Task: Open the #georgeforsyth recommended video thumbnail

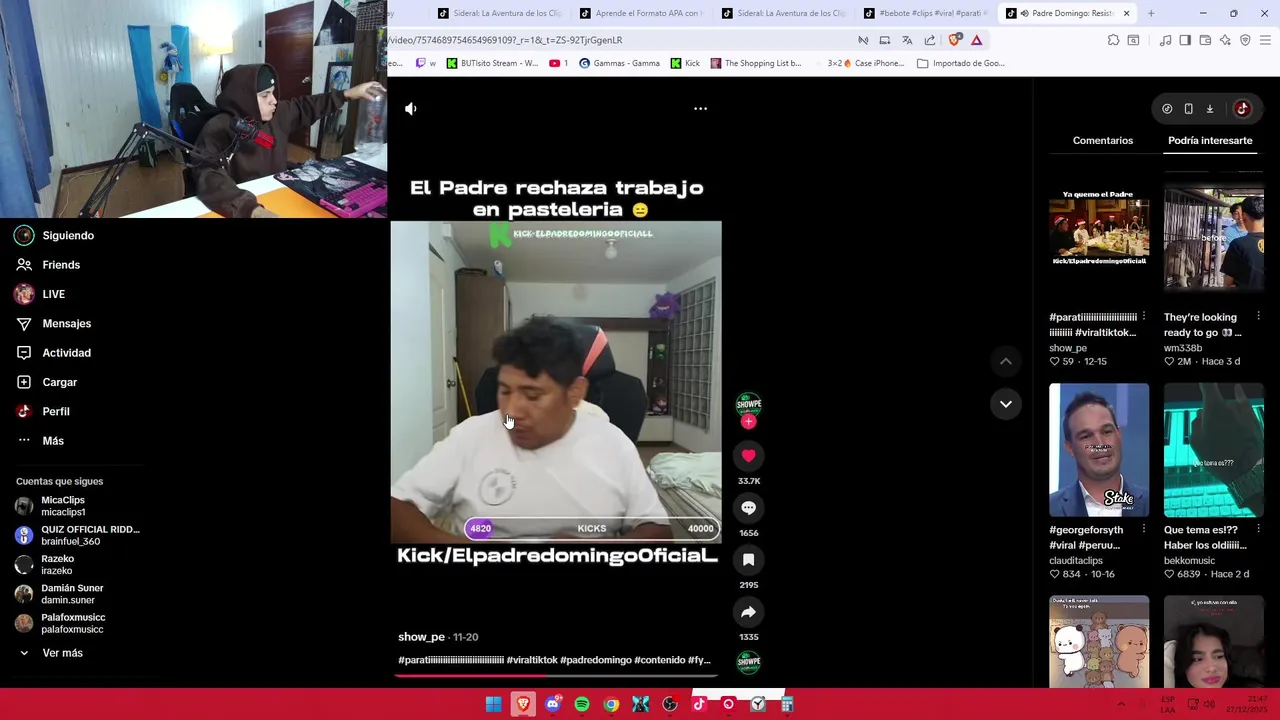Action: click(x=1099, y=450)
